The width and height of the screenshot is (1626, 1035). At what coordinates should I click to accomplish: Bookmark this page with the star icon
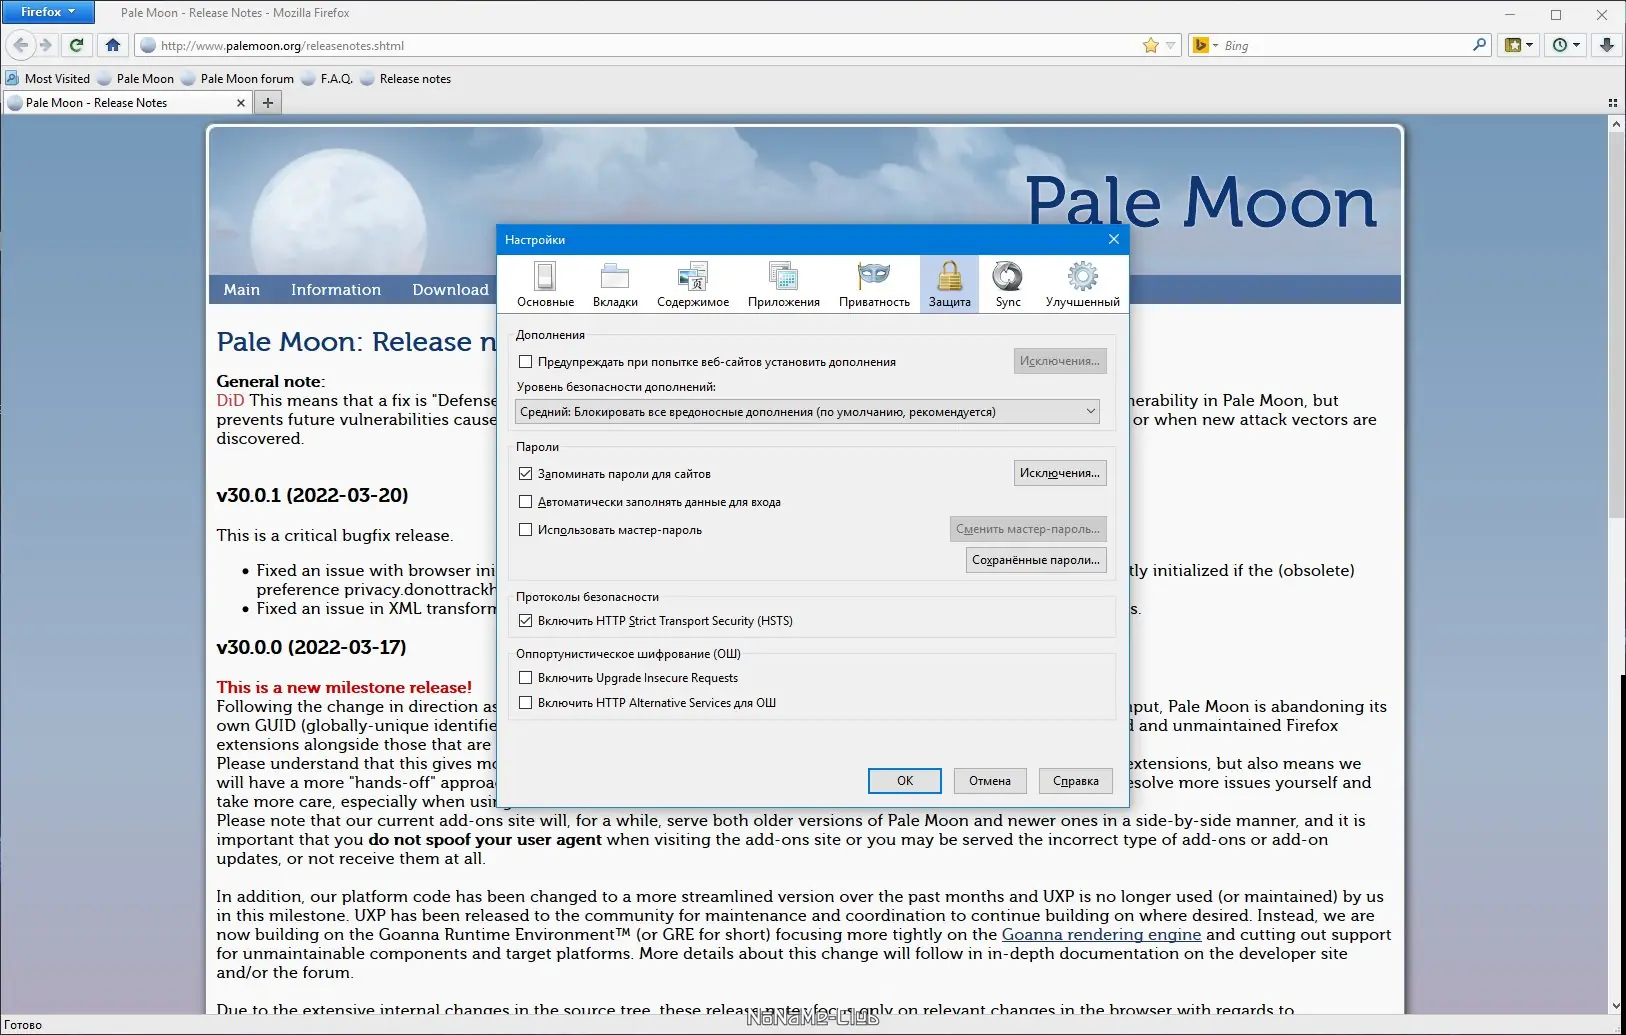coord(1151,45)
